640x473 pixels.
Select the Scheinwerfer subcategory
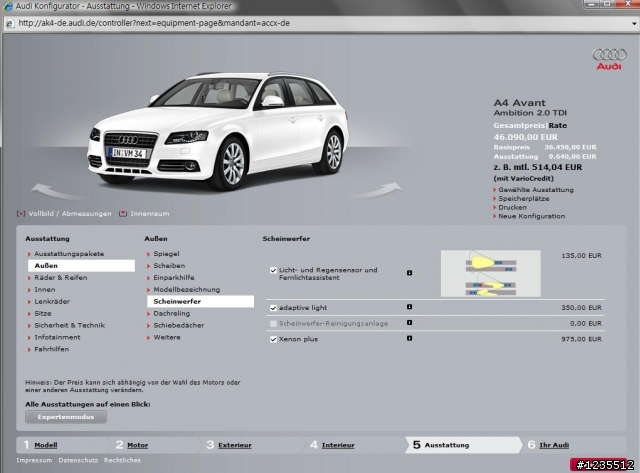pos(200,302)
